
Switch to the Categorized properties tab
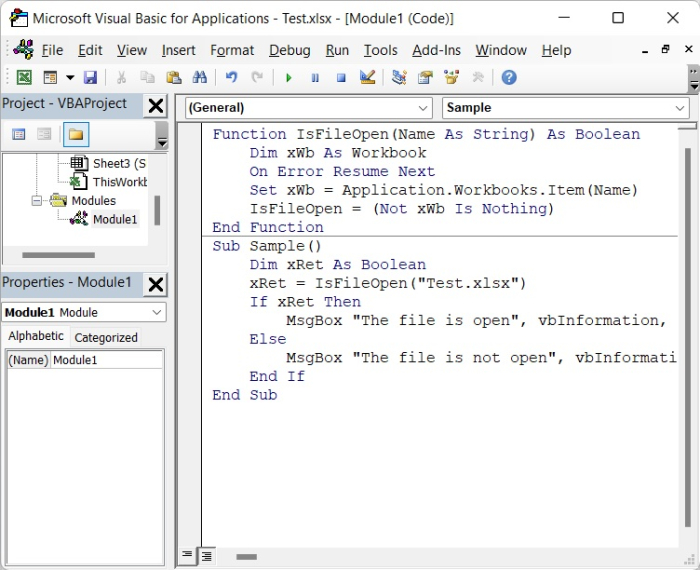pos(106,337)
